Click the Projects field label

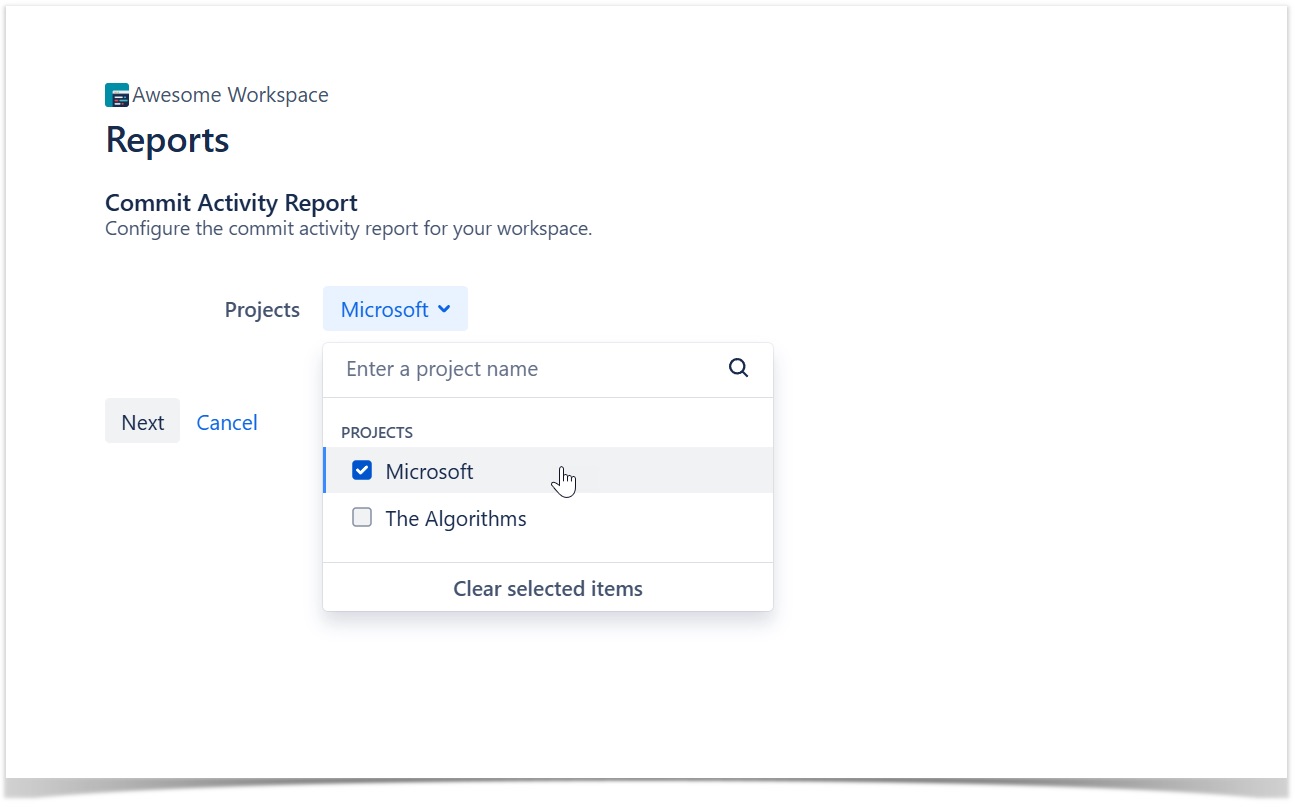pos(262,310)
